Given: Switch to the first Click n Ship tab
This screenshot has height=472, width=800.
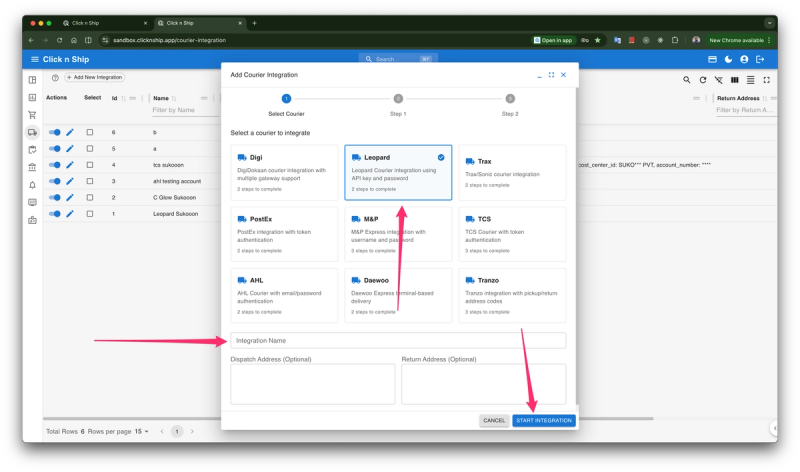Looking at the screenshot, I should pos(105,23).
